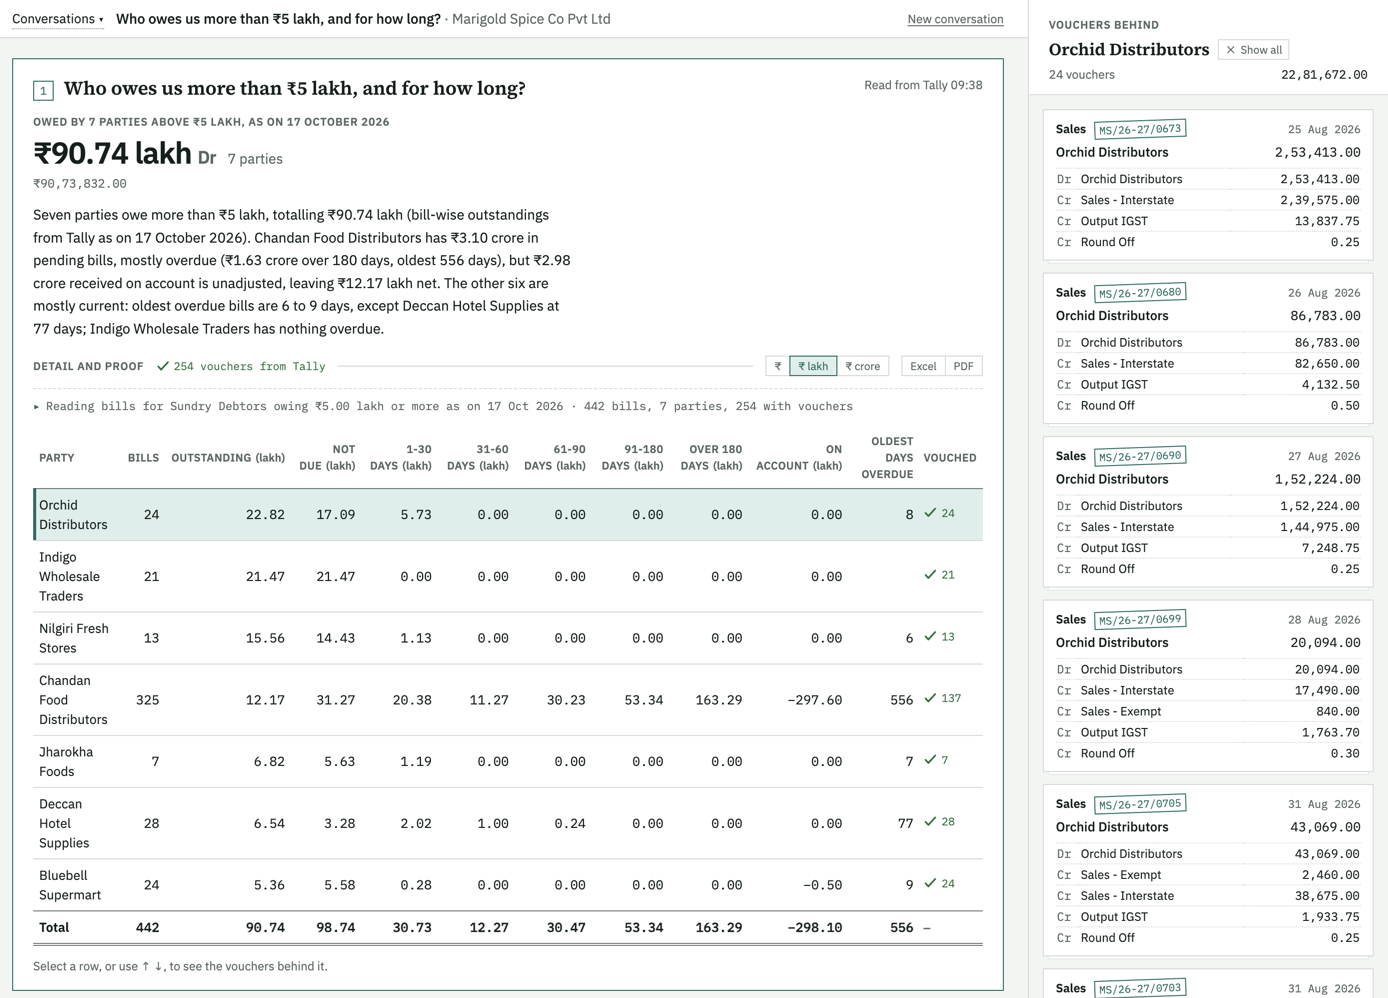This screenshot has width=1388, height=998.
Task: Open voucher number MS/26-27/0680
Action: point(1140,293)
